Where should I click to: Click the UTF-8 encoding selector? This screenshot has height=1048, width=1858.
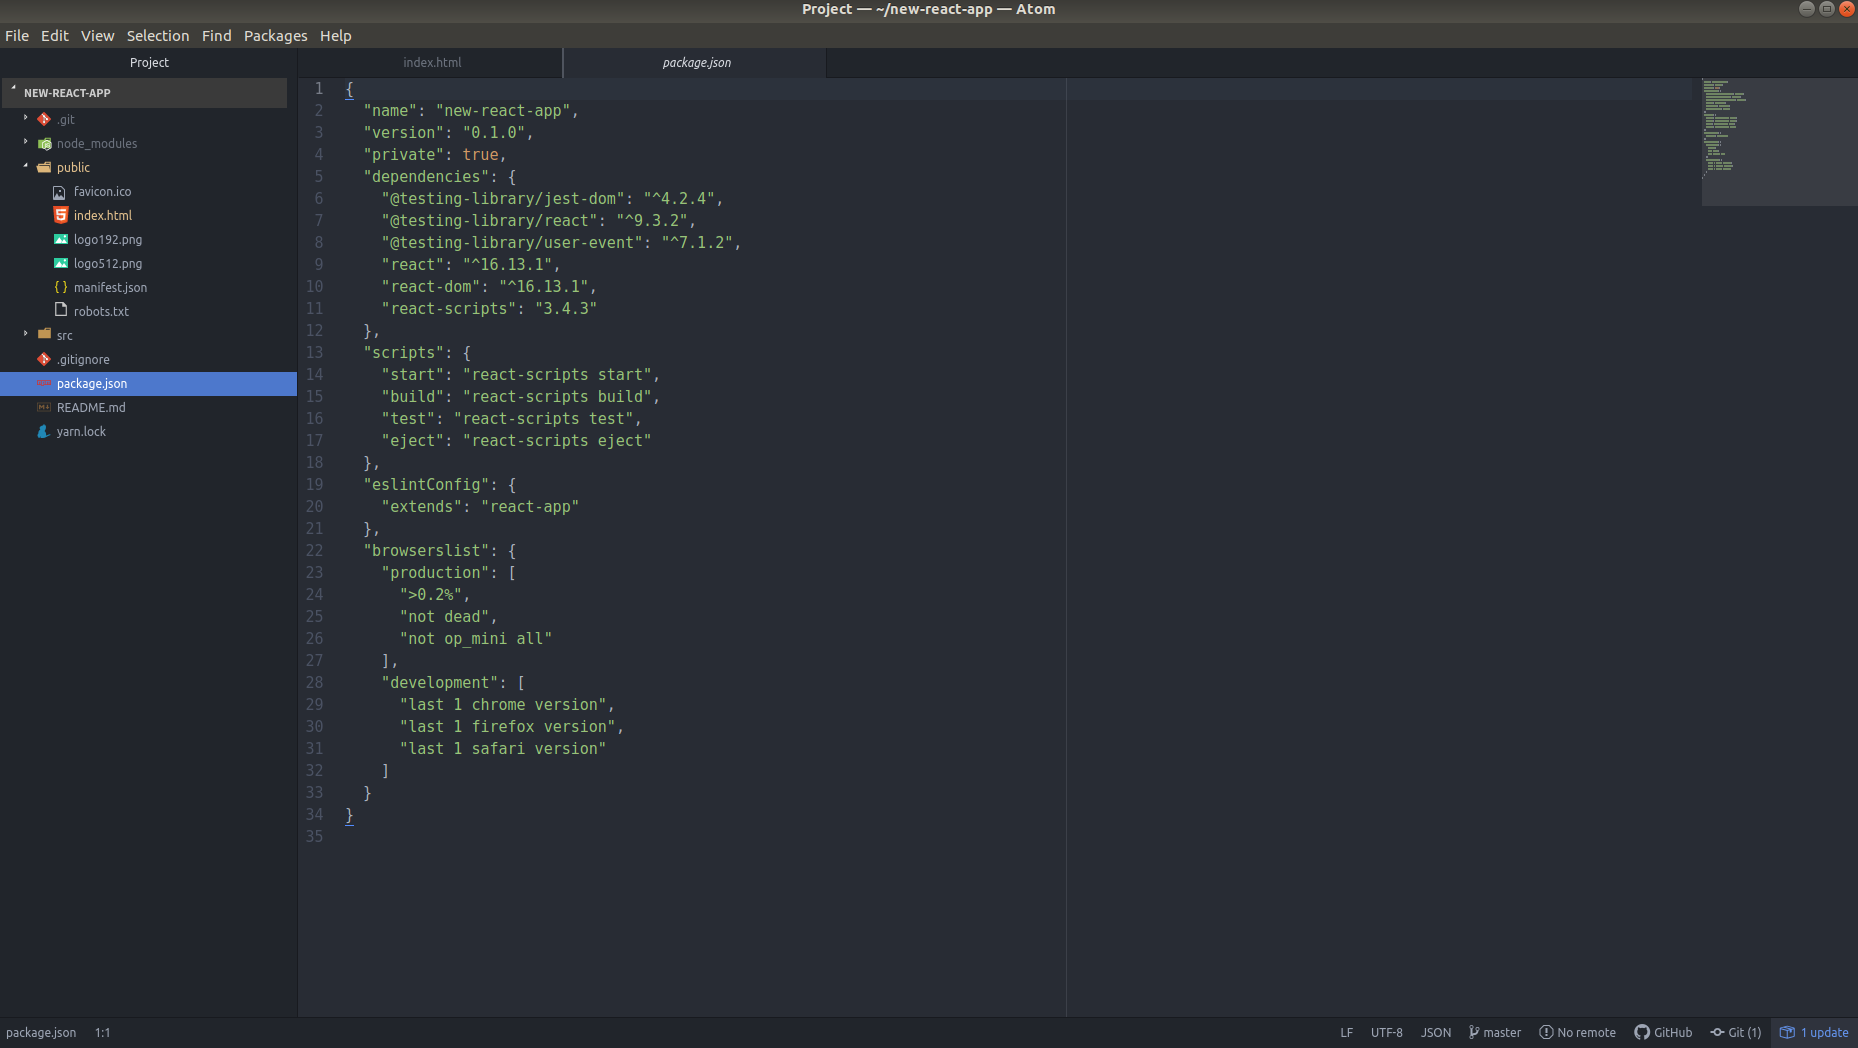click(x=1386, y=1032)
